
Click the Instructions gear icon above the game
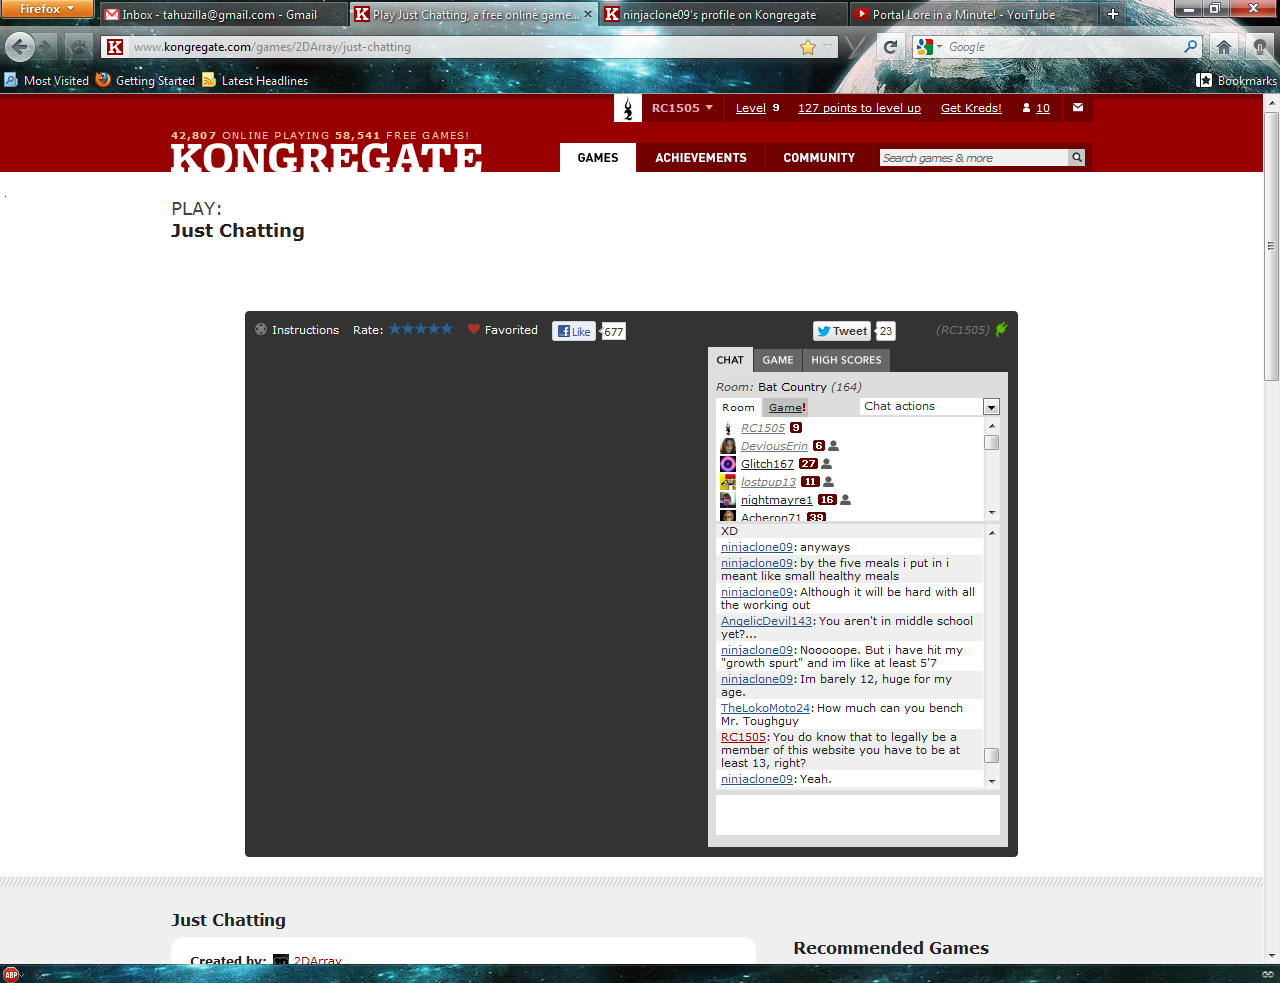(x=260, y=330)
